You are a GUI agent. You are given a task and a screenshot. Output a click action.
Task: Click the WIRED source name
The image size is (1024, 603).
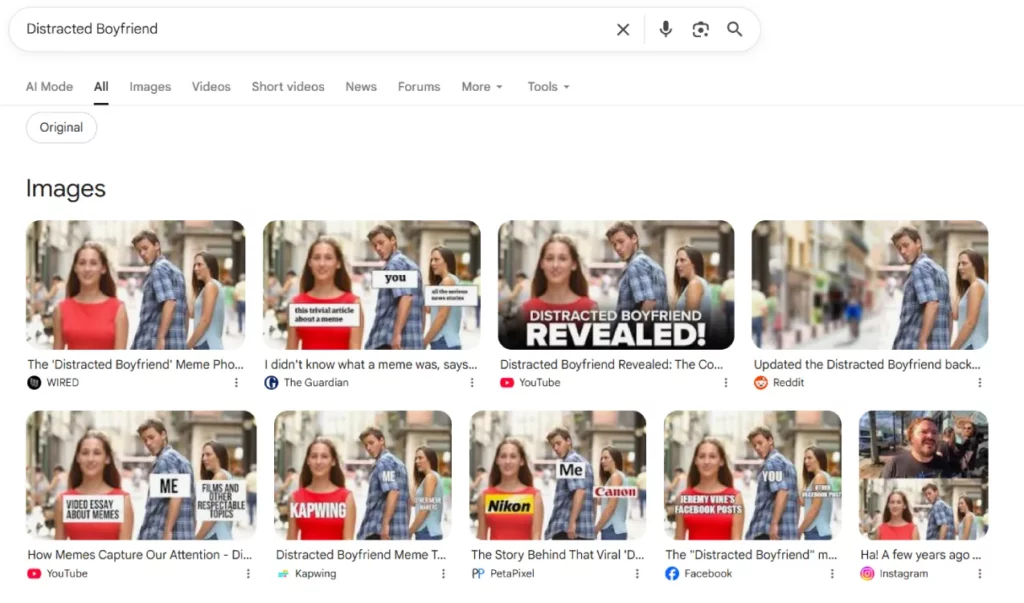pos(63,383)
